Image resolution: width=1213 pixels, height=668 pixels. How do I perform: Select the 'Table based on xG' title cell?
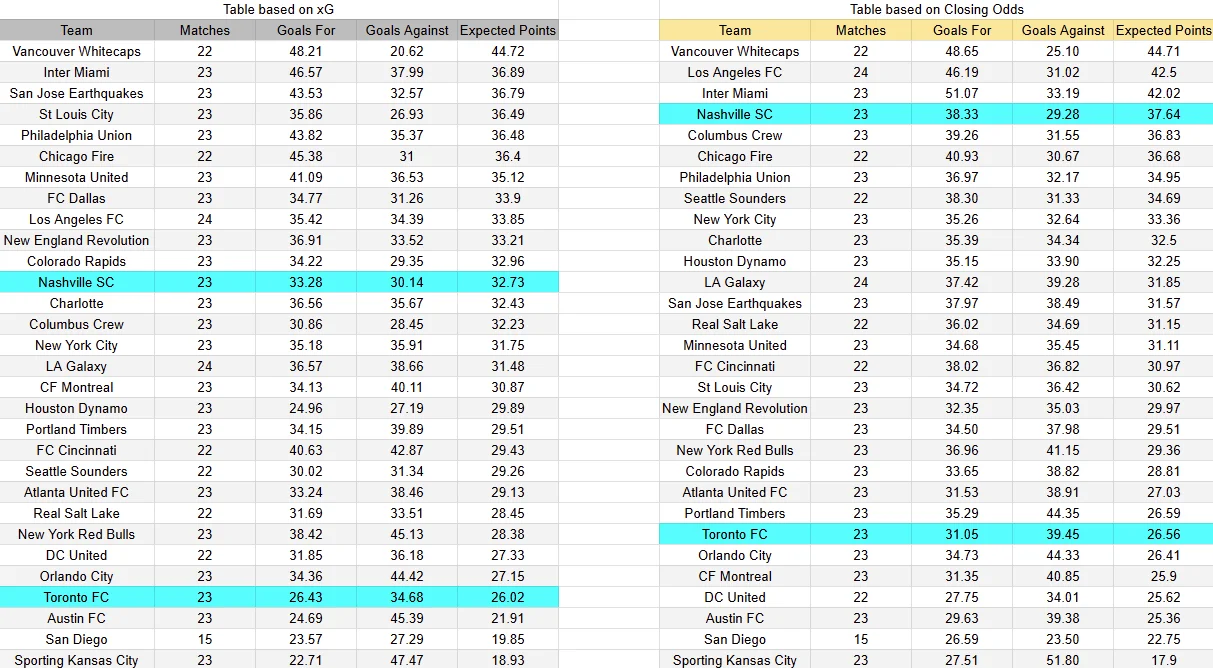coord(278,9)
